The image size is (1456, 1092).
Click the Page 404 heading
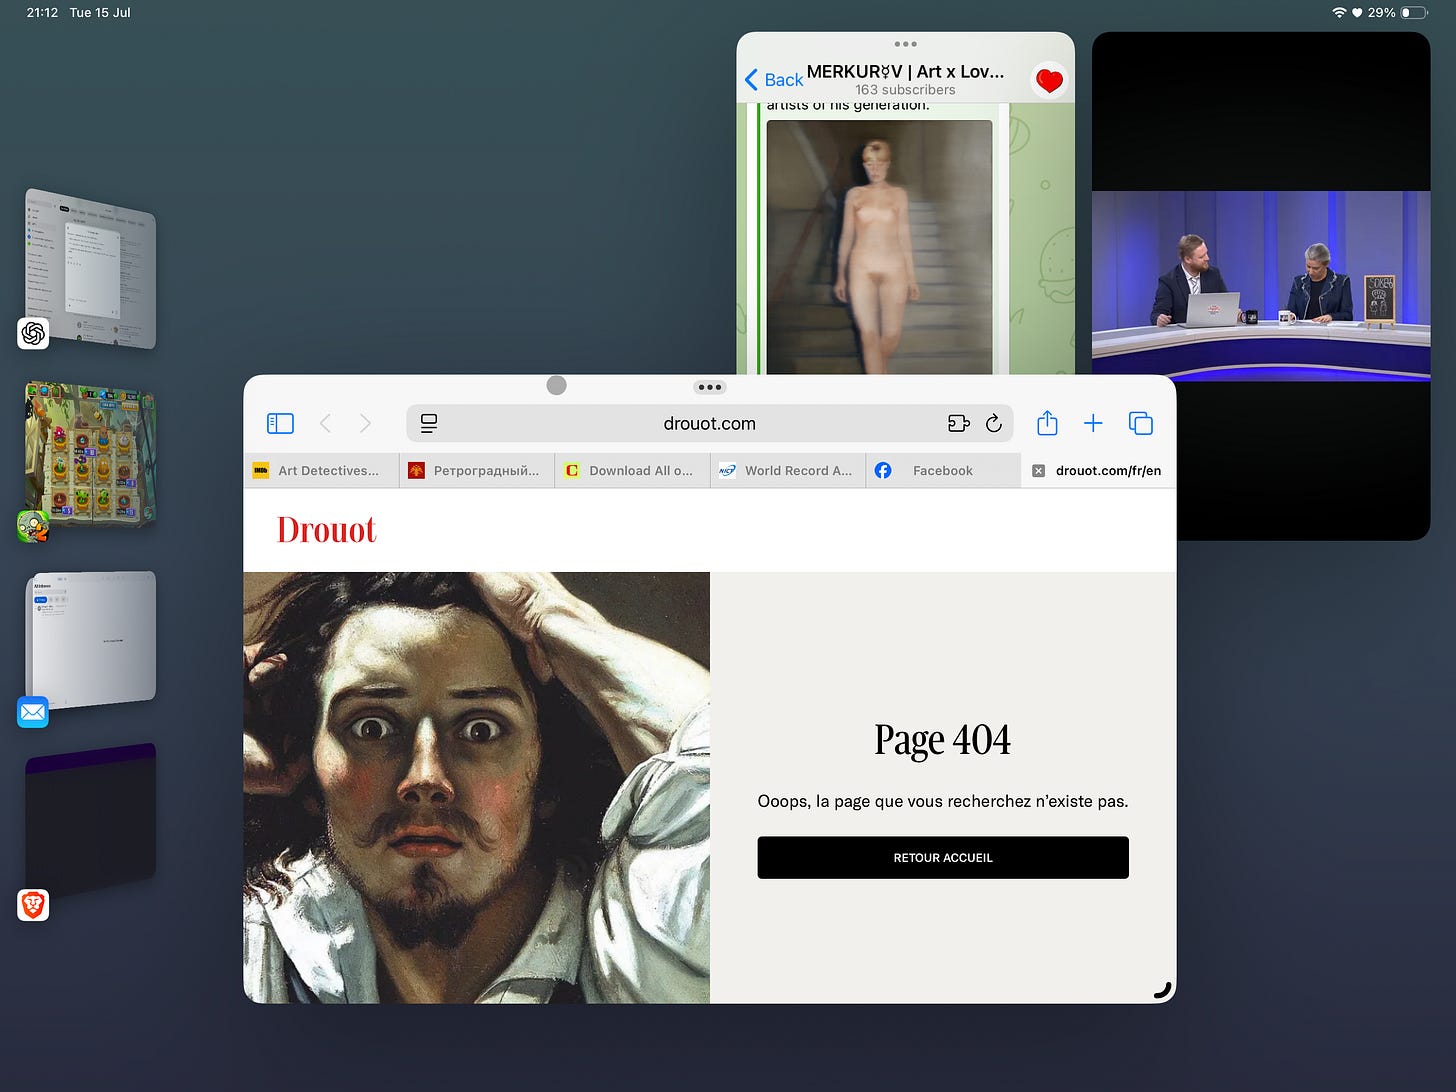[x=942, y=740]
